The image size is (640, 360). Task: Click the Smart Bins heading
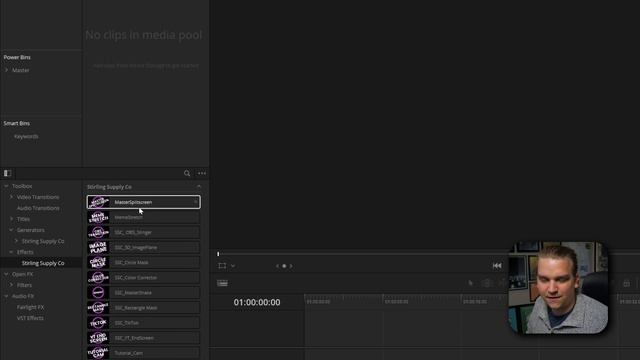17,123
